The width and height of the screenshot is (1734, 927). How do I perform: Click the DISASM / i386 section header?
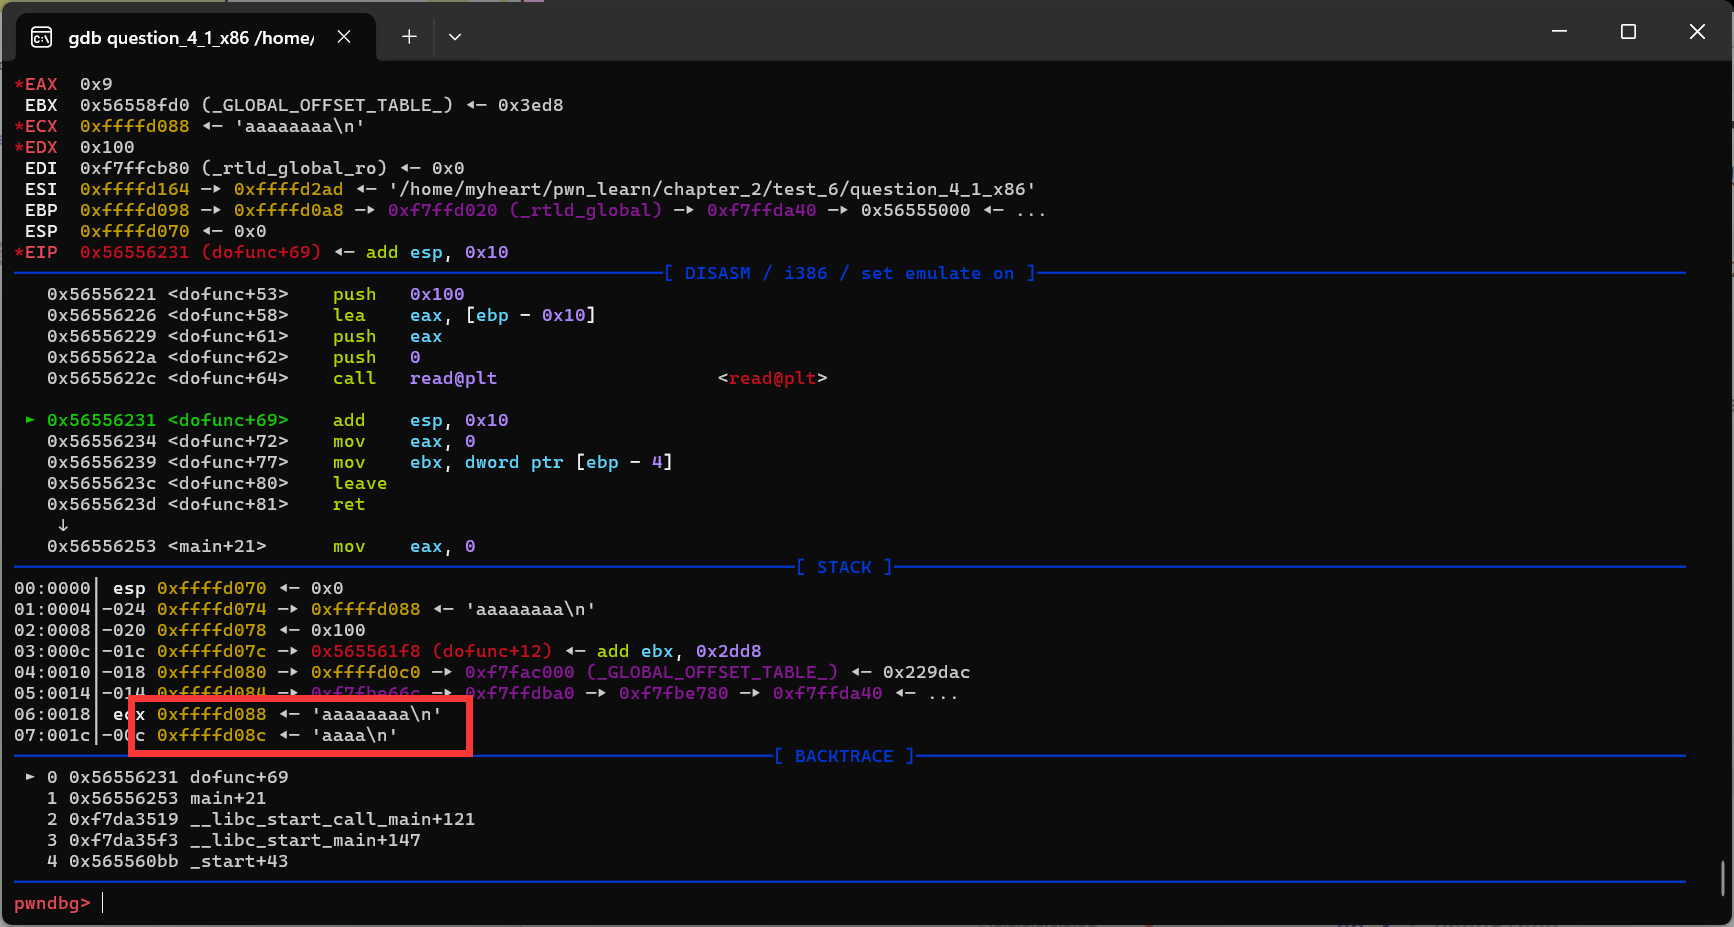click(x=850, y=273)
